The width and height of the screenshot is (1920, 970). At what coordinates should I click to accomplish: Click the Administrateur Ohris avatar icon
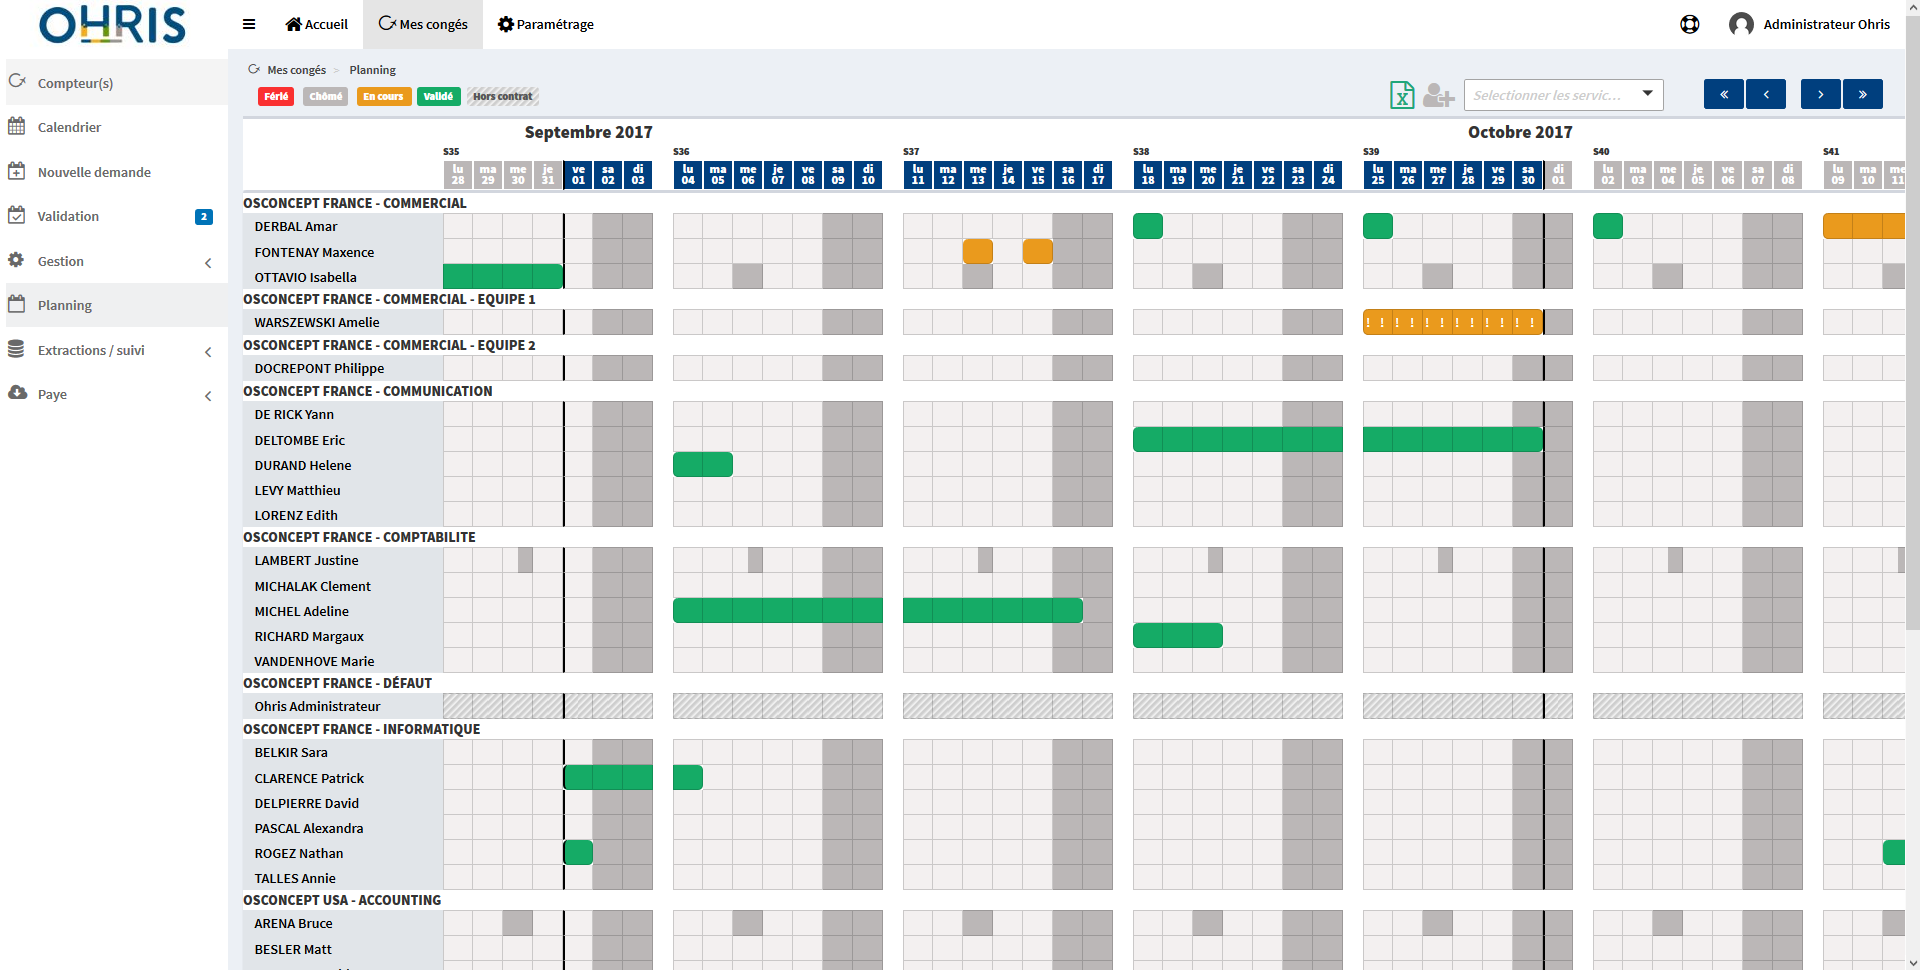point(1741,24)
